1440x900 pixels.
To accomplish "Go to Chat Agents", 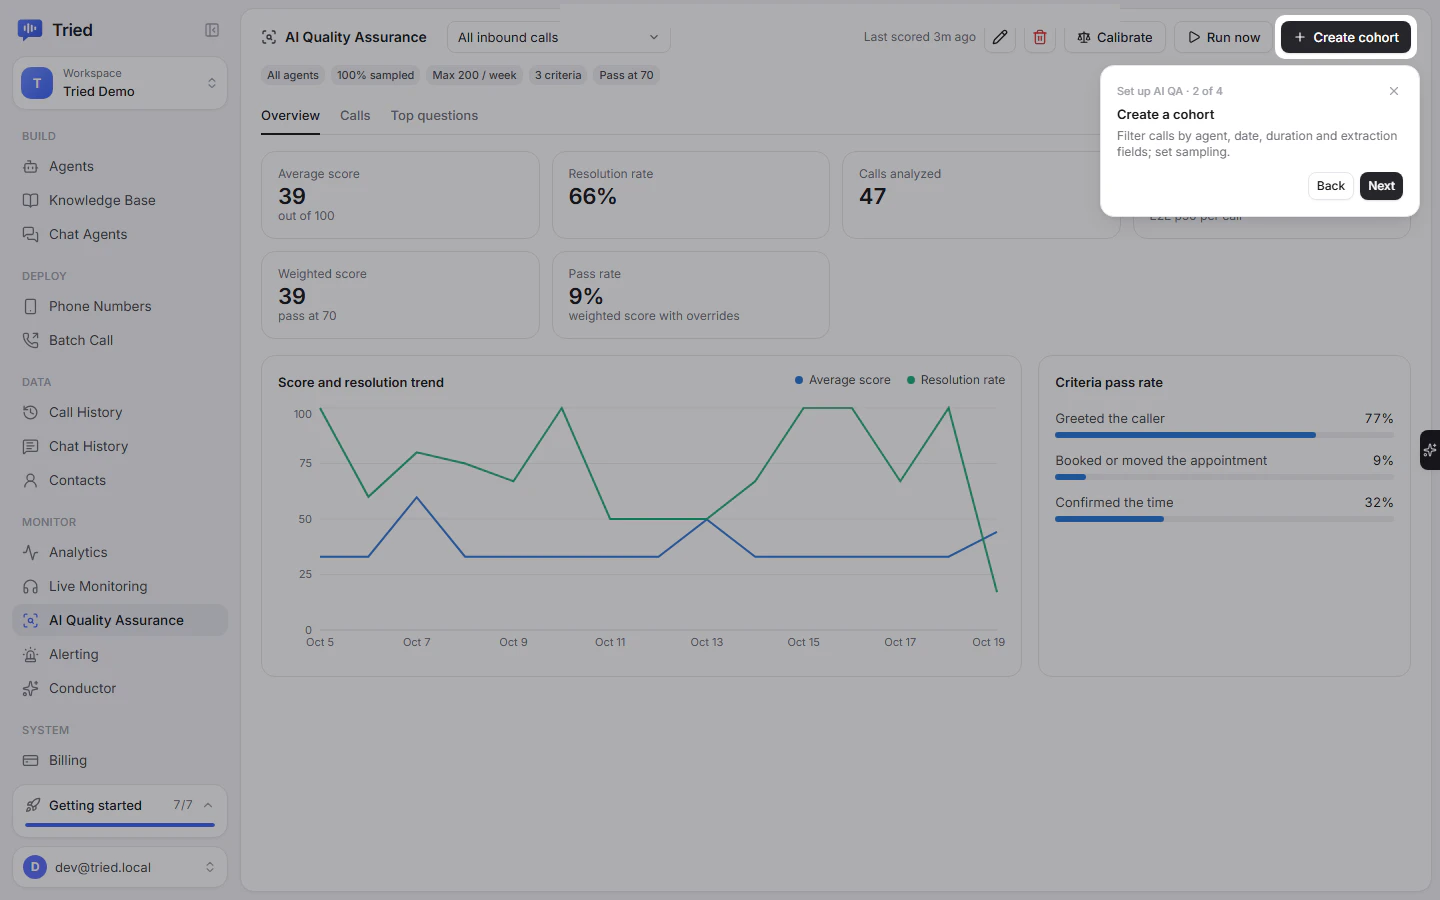I will pos(120,234).
